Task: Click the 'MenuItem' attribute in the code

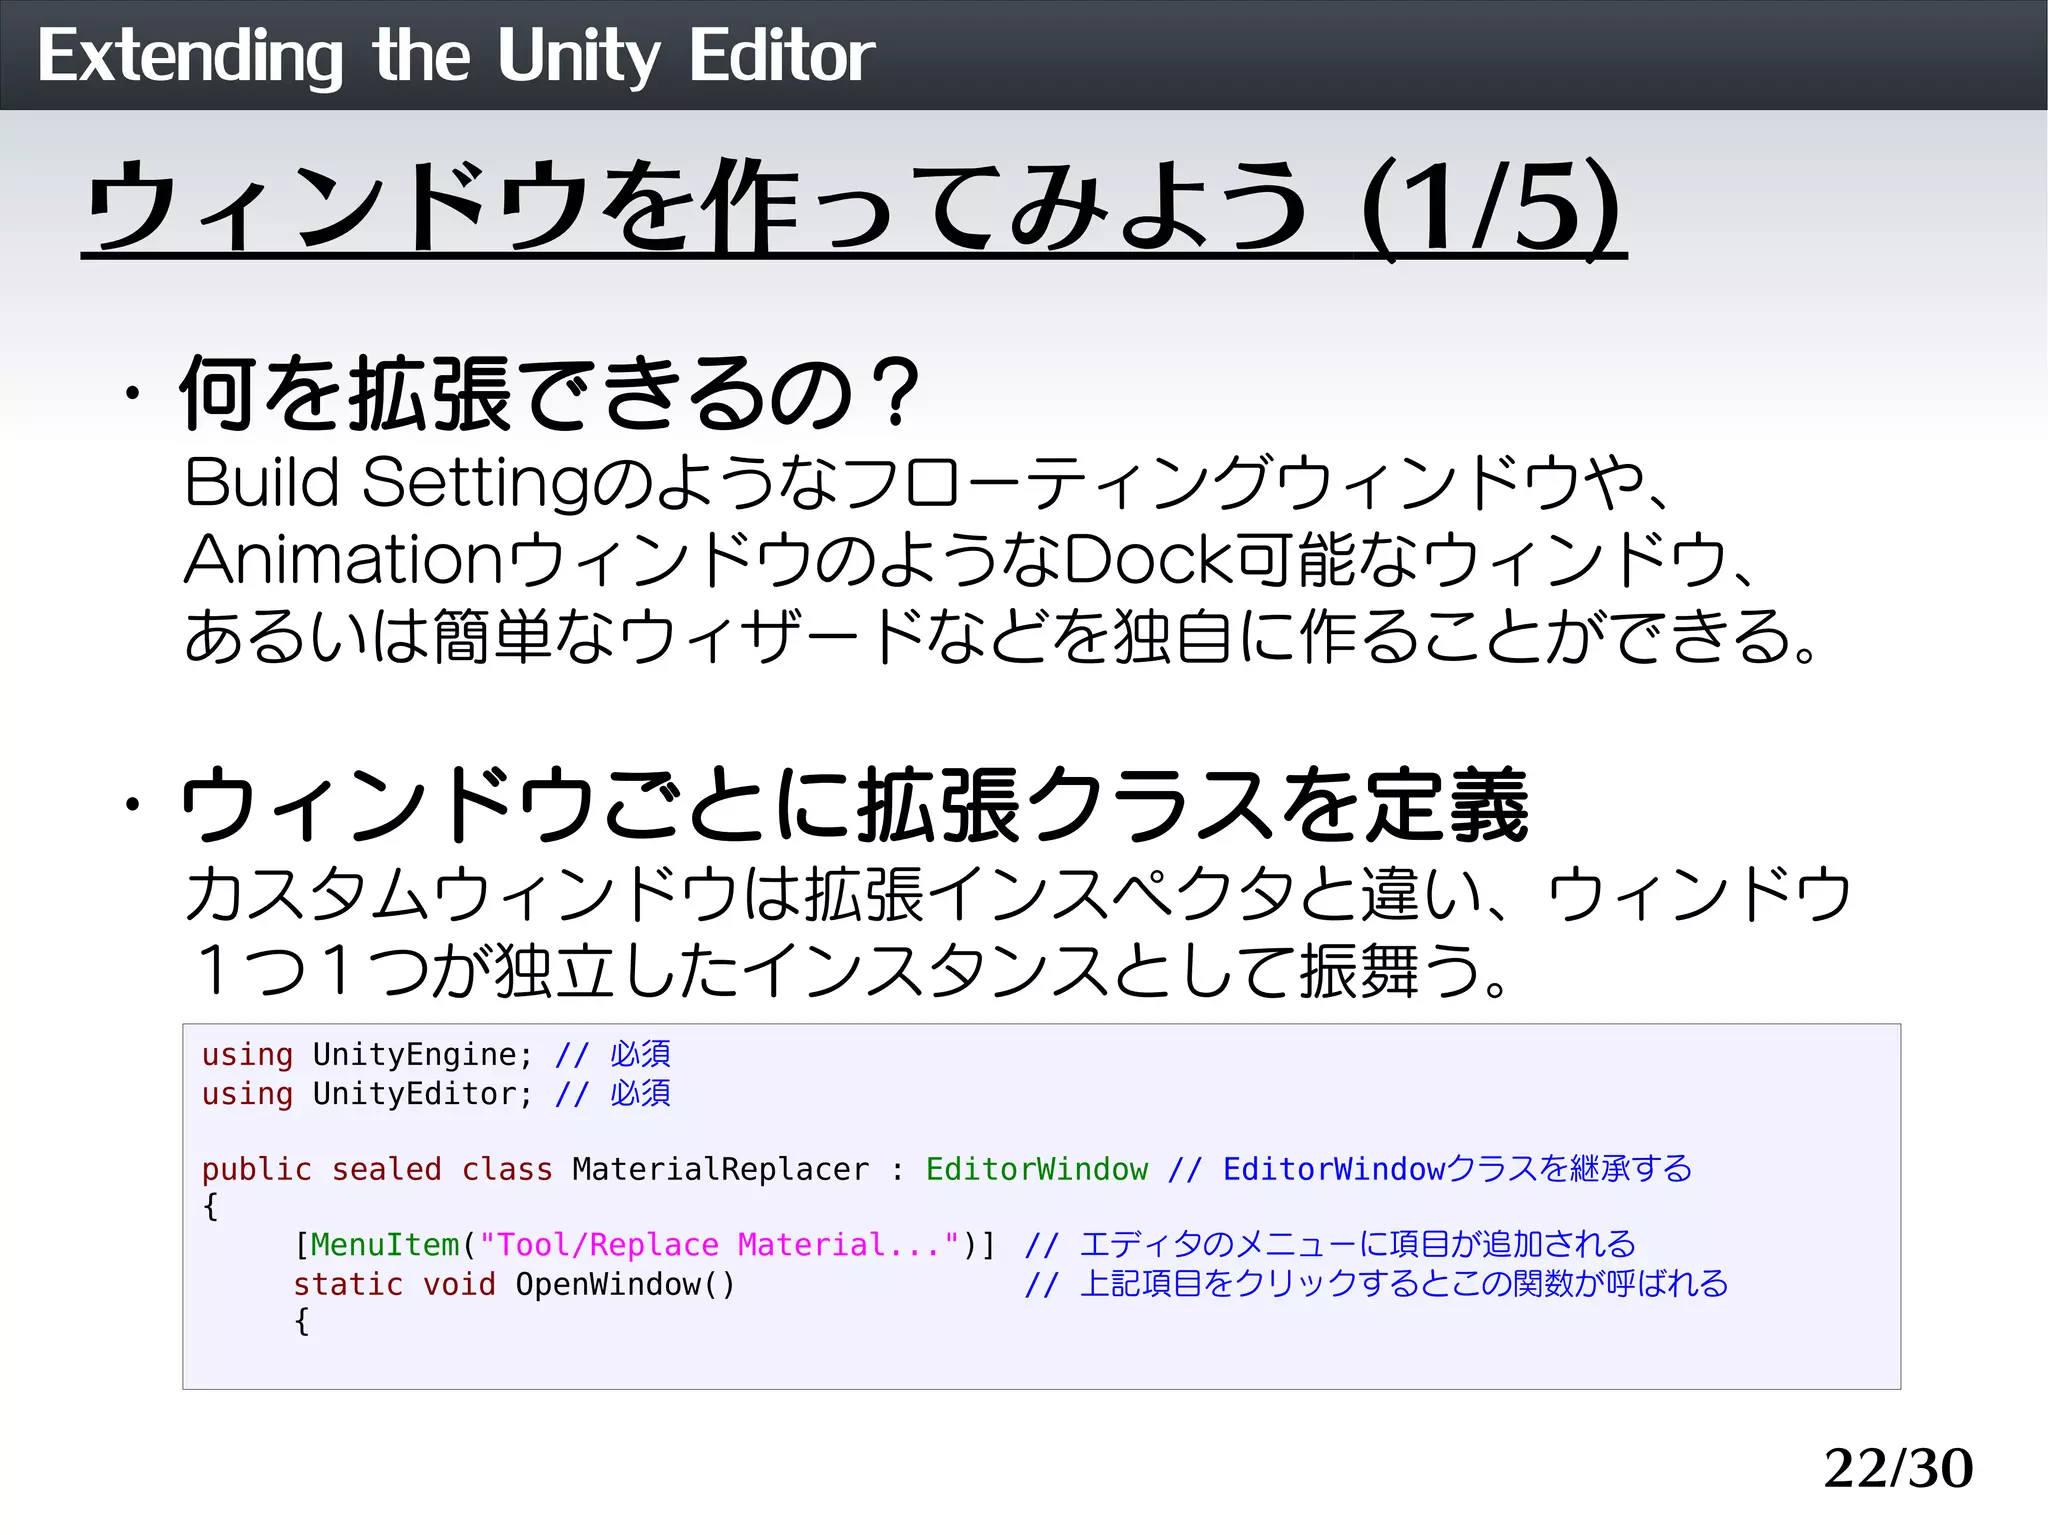Action: click(384, 1245)
